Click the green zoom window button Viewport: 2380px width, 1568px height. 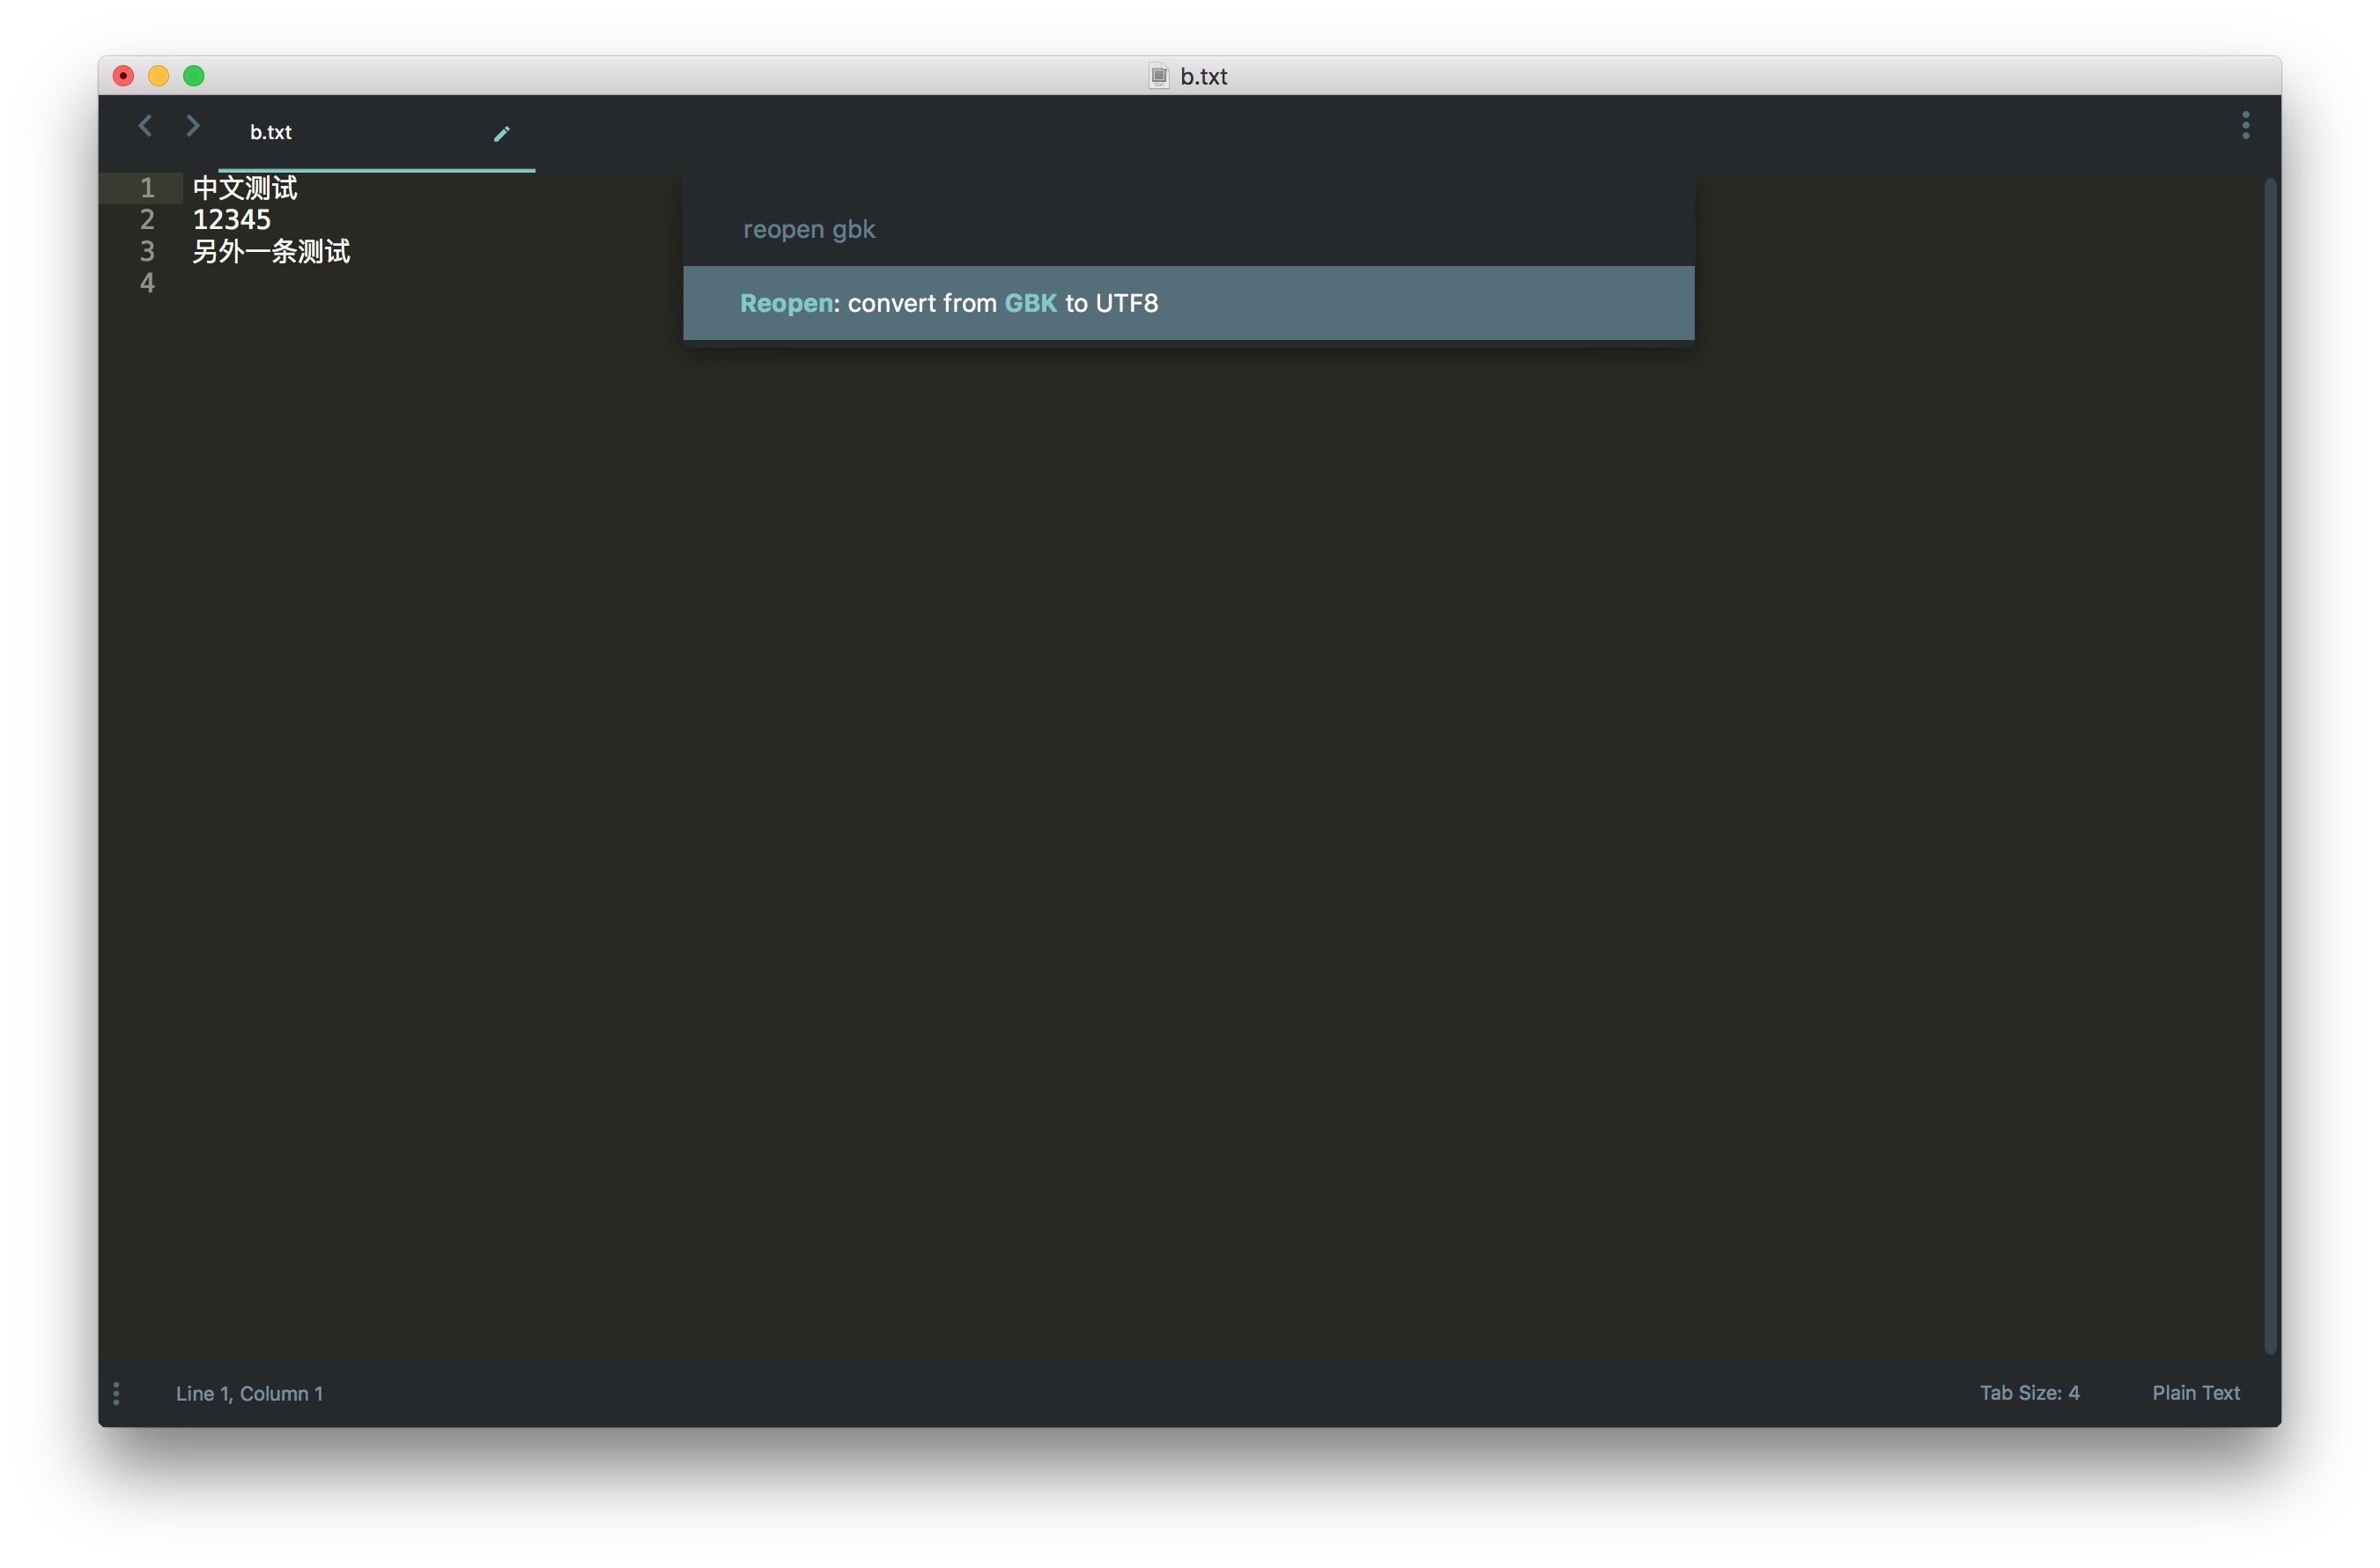pos(194,76)
